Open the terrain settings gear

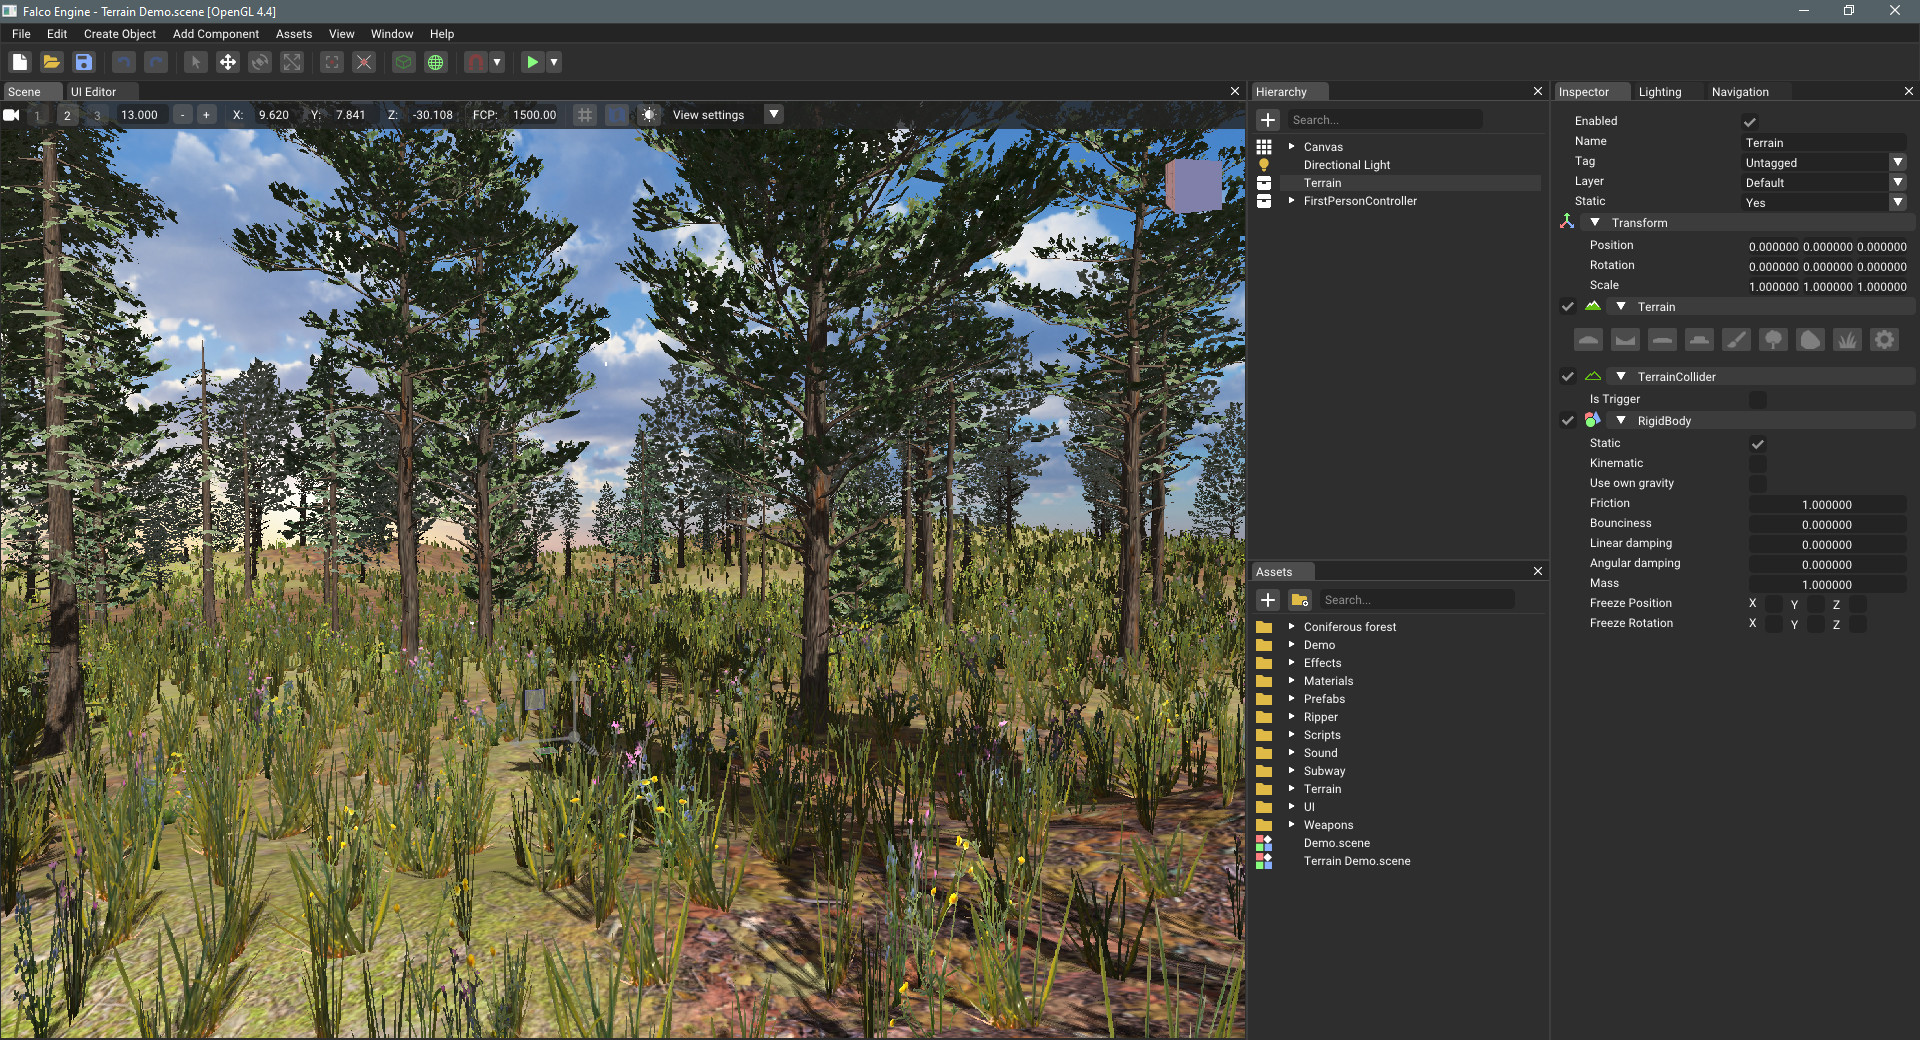pyautogui.click(x=1884, y=340)
